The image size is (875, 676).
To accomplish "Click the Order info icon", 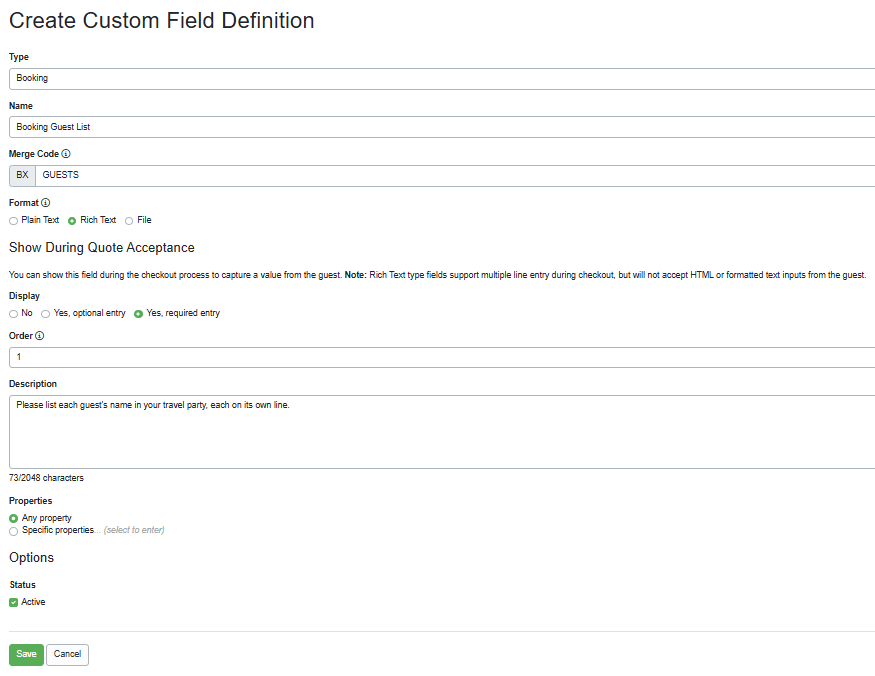I will pos(40,335).
